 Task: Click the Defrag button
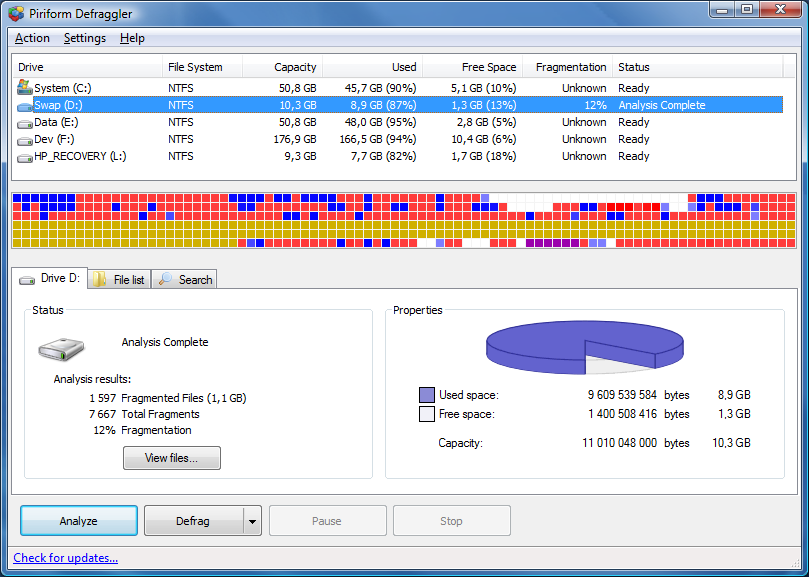pos(193,521)
